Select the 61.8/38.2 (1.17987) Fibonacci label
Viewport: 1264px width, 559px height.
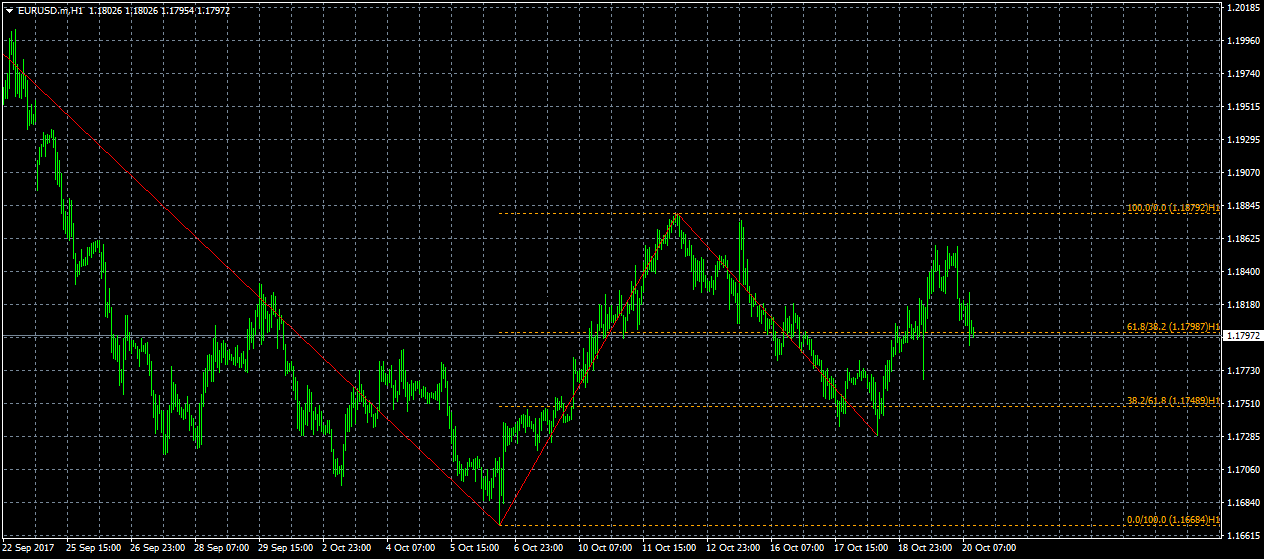1173,327
